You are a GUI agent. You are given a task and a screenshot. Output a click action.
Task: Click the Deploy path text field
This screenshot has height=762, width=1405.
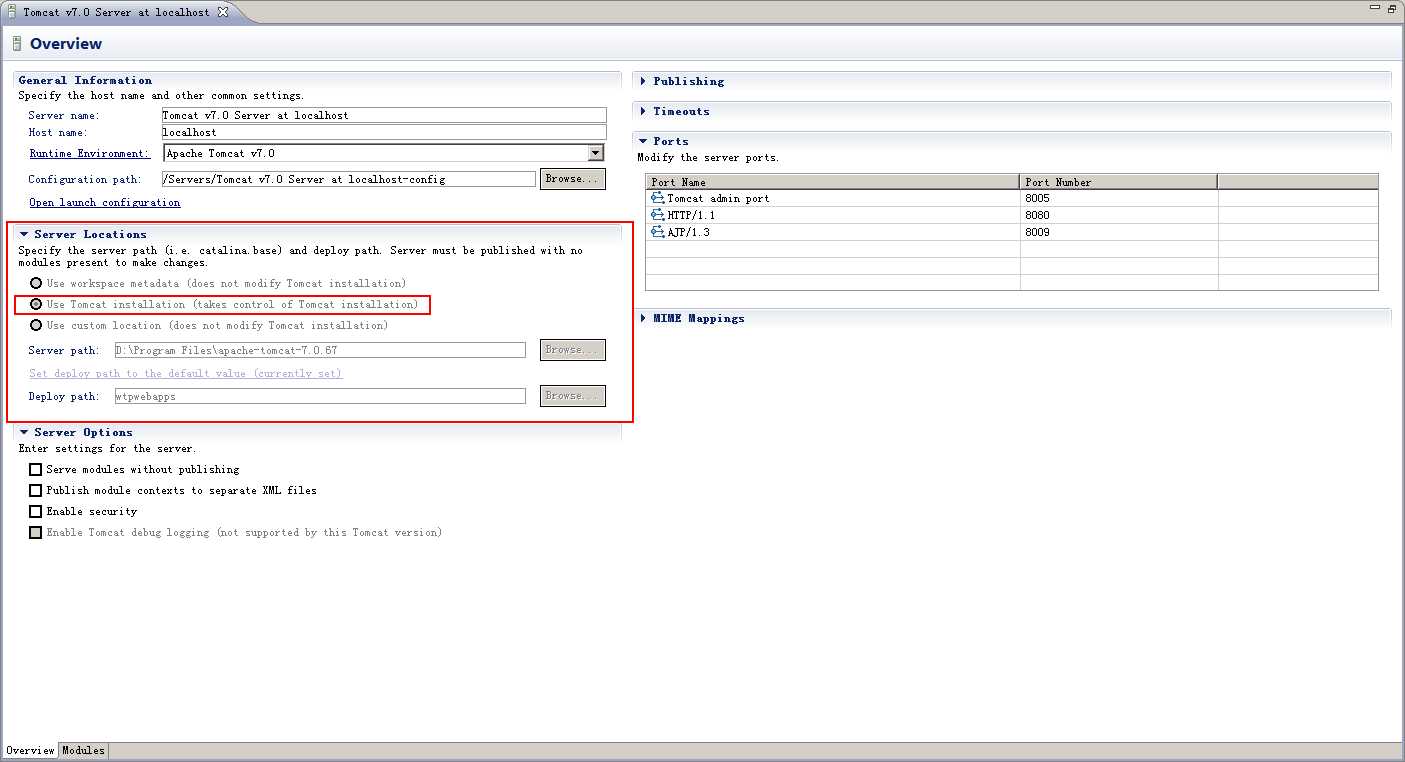tap(320, 396)
